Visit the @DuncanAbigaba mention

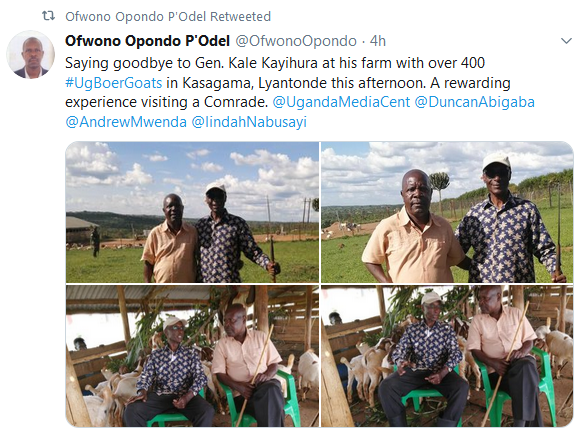(x=474, y=102)
